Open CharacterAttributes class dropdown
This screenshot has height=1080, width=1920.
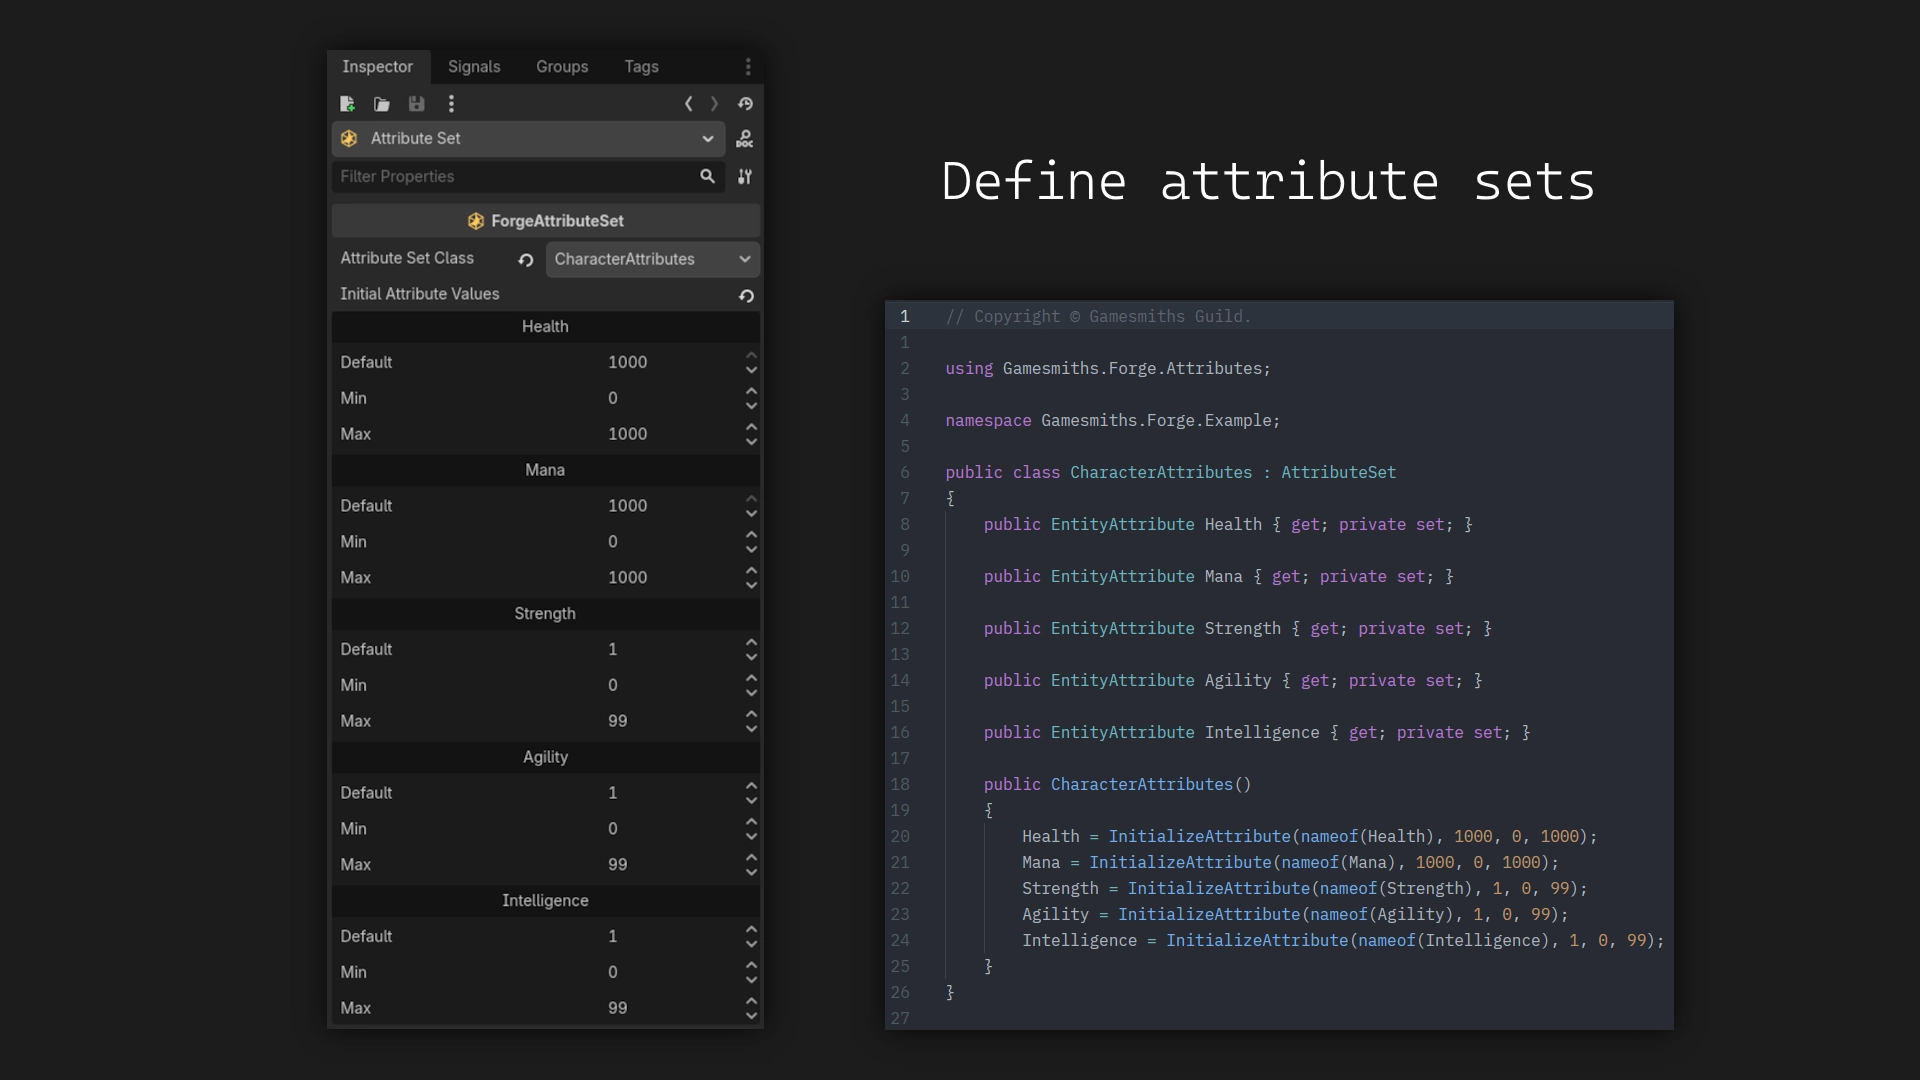click(653, 259)
